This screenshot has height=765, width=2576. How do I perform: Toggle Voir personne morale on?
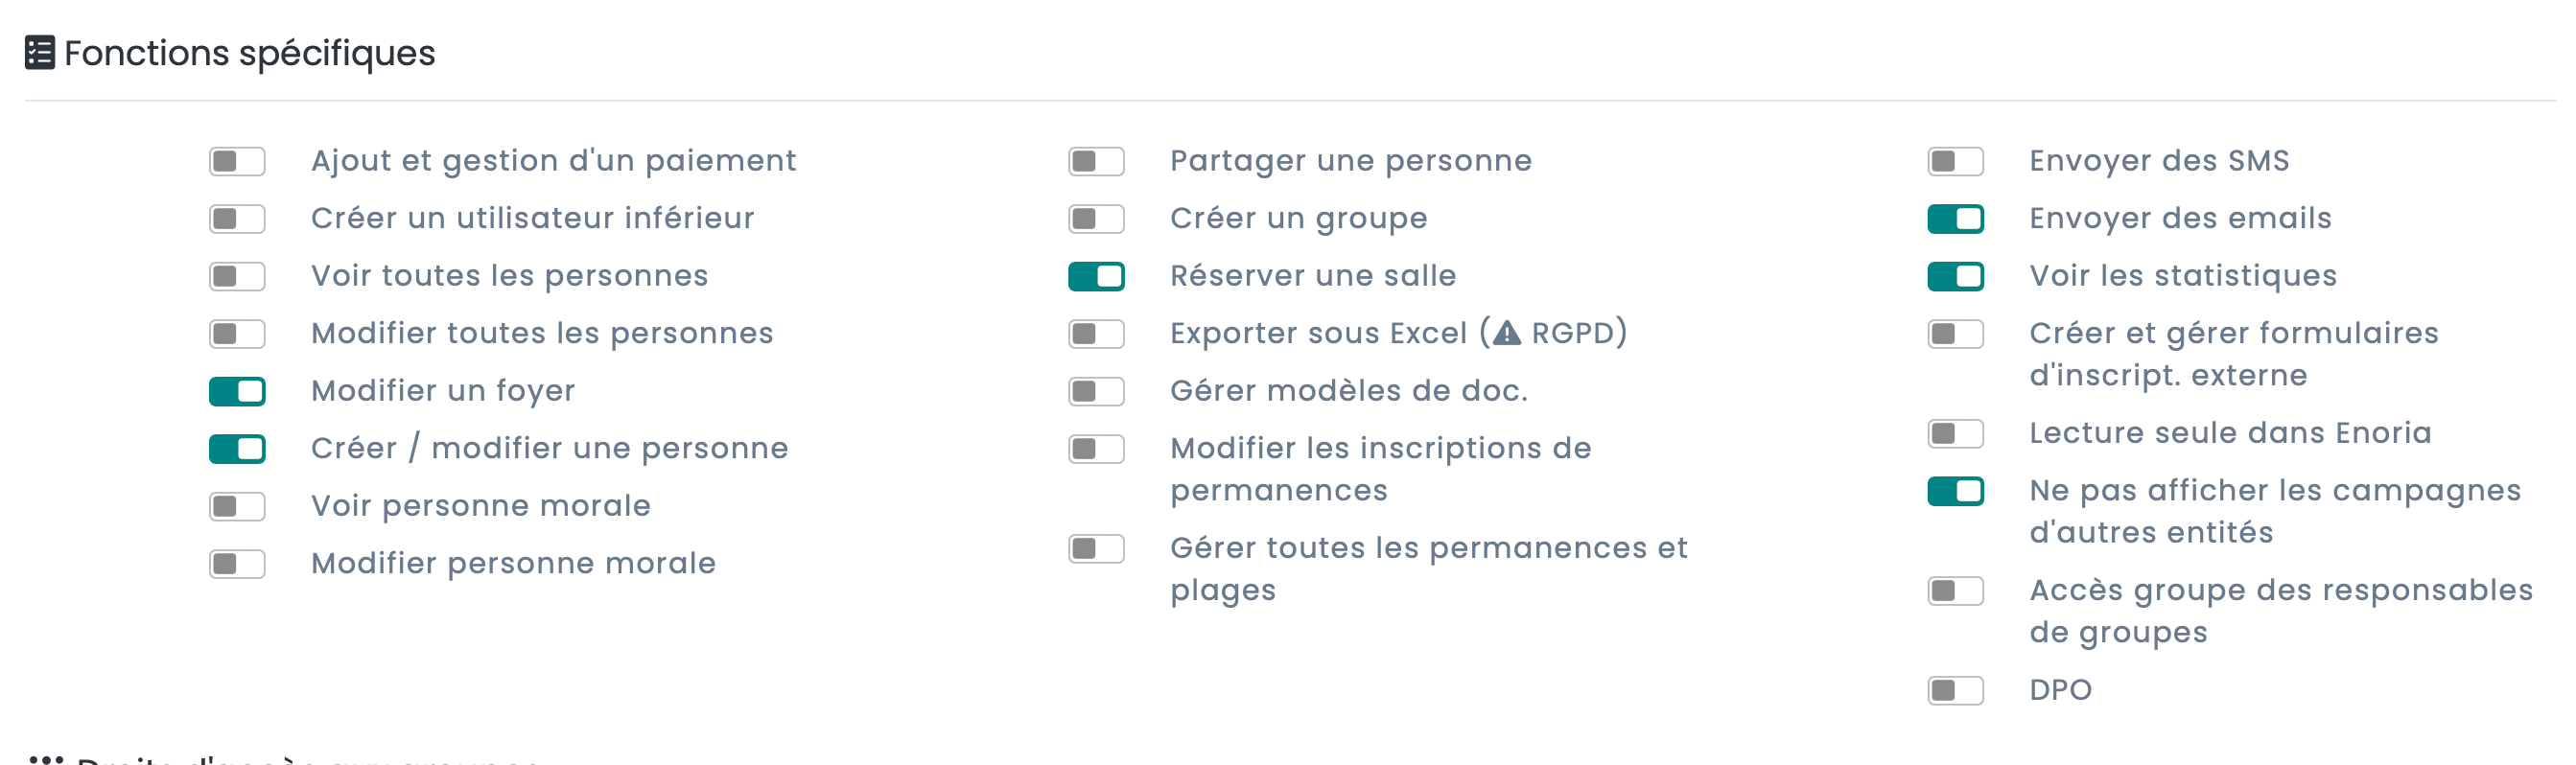coord(237,506)
